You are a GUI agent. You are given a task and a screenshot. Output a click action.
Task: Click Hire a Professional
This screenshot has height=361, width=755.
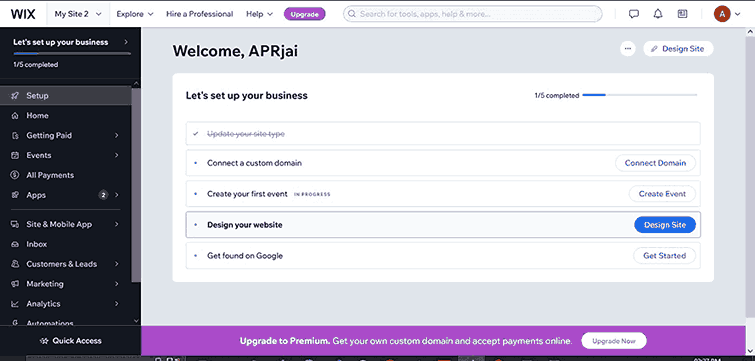coord(199,14)
